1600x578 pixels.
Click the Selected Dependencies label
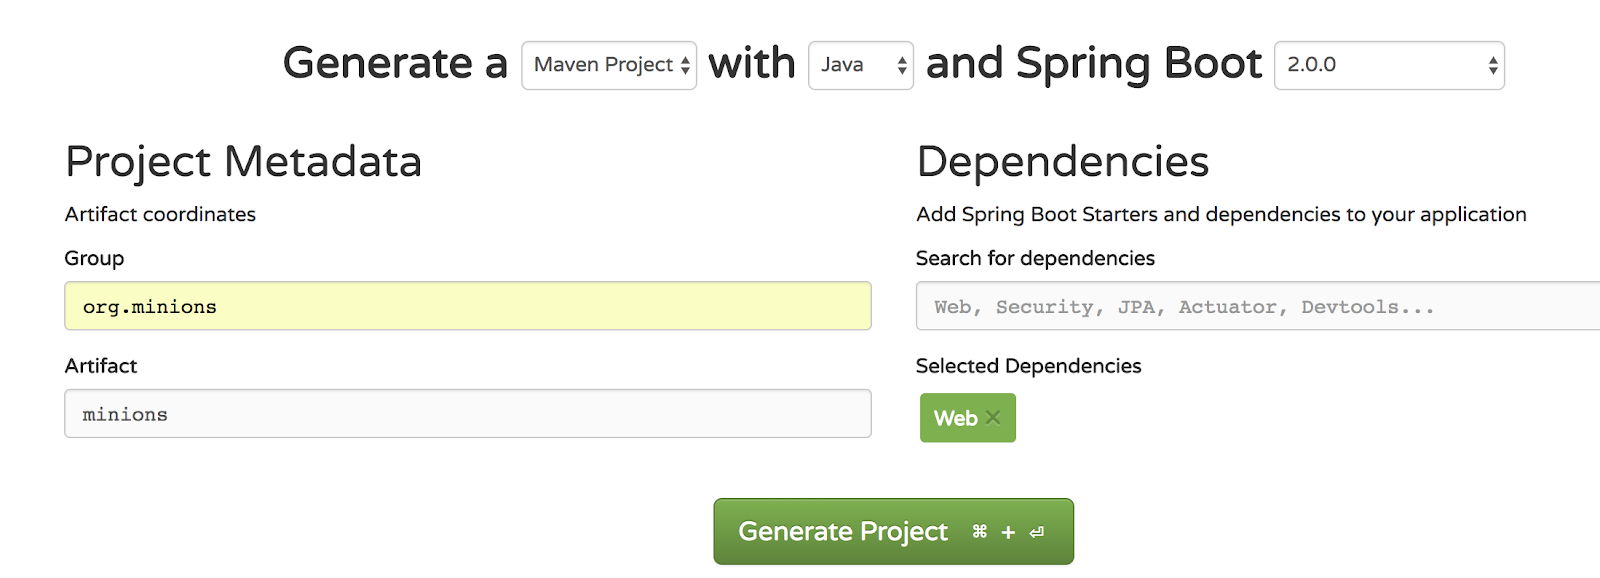tap(1028, 366)
